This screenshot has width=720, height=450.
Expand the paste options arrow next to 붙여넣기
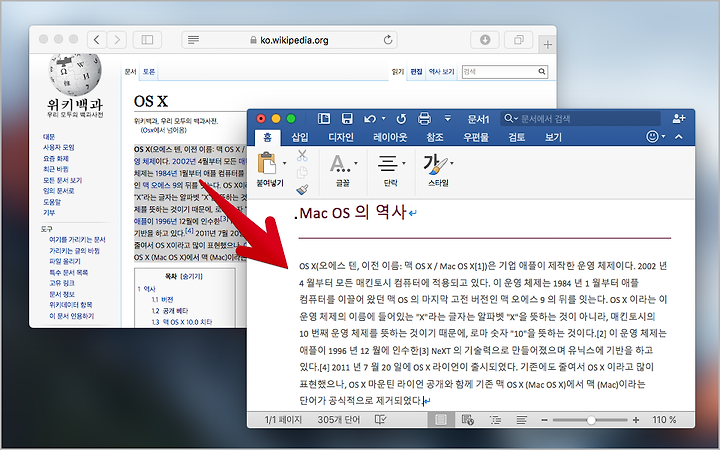point(284,163)
